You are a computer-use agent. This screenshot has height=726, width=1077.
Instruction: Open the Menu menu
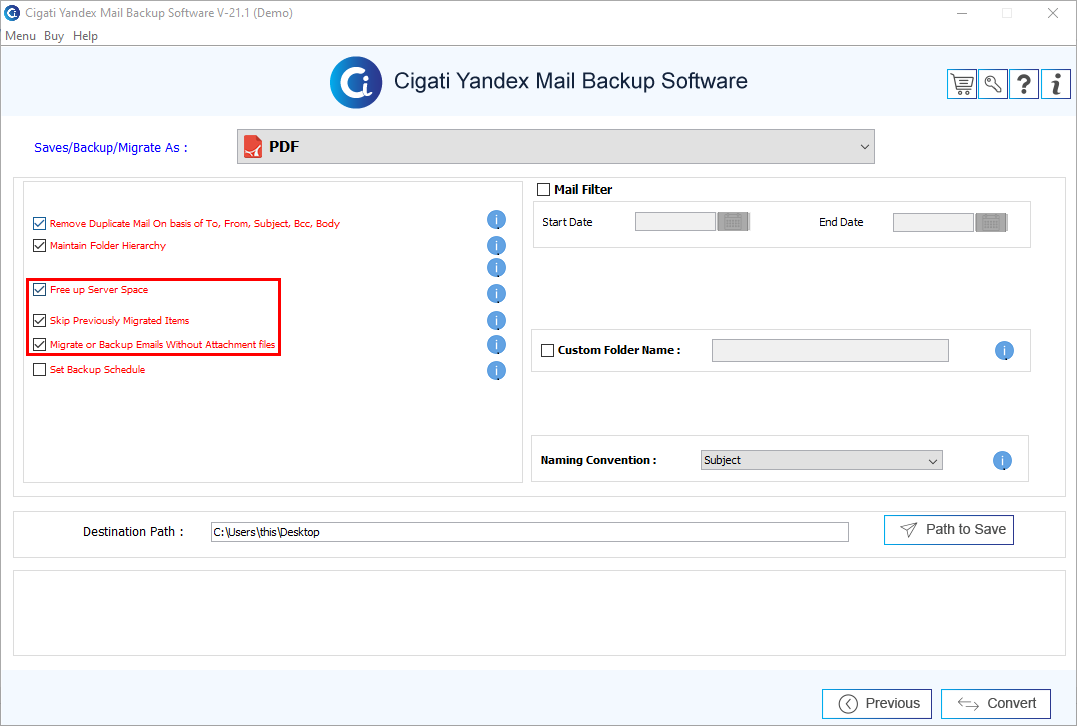click(x=21, y=36)
